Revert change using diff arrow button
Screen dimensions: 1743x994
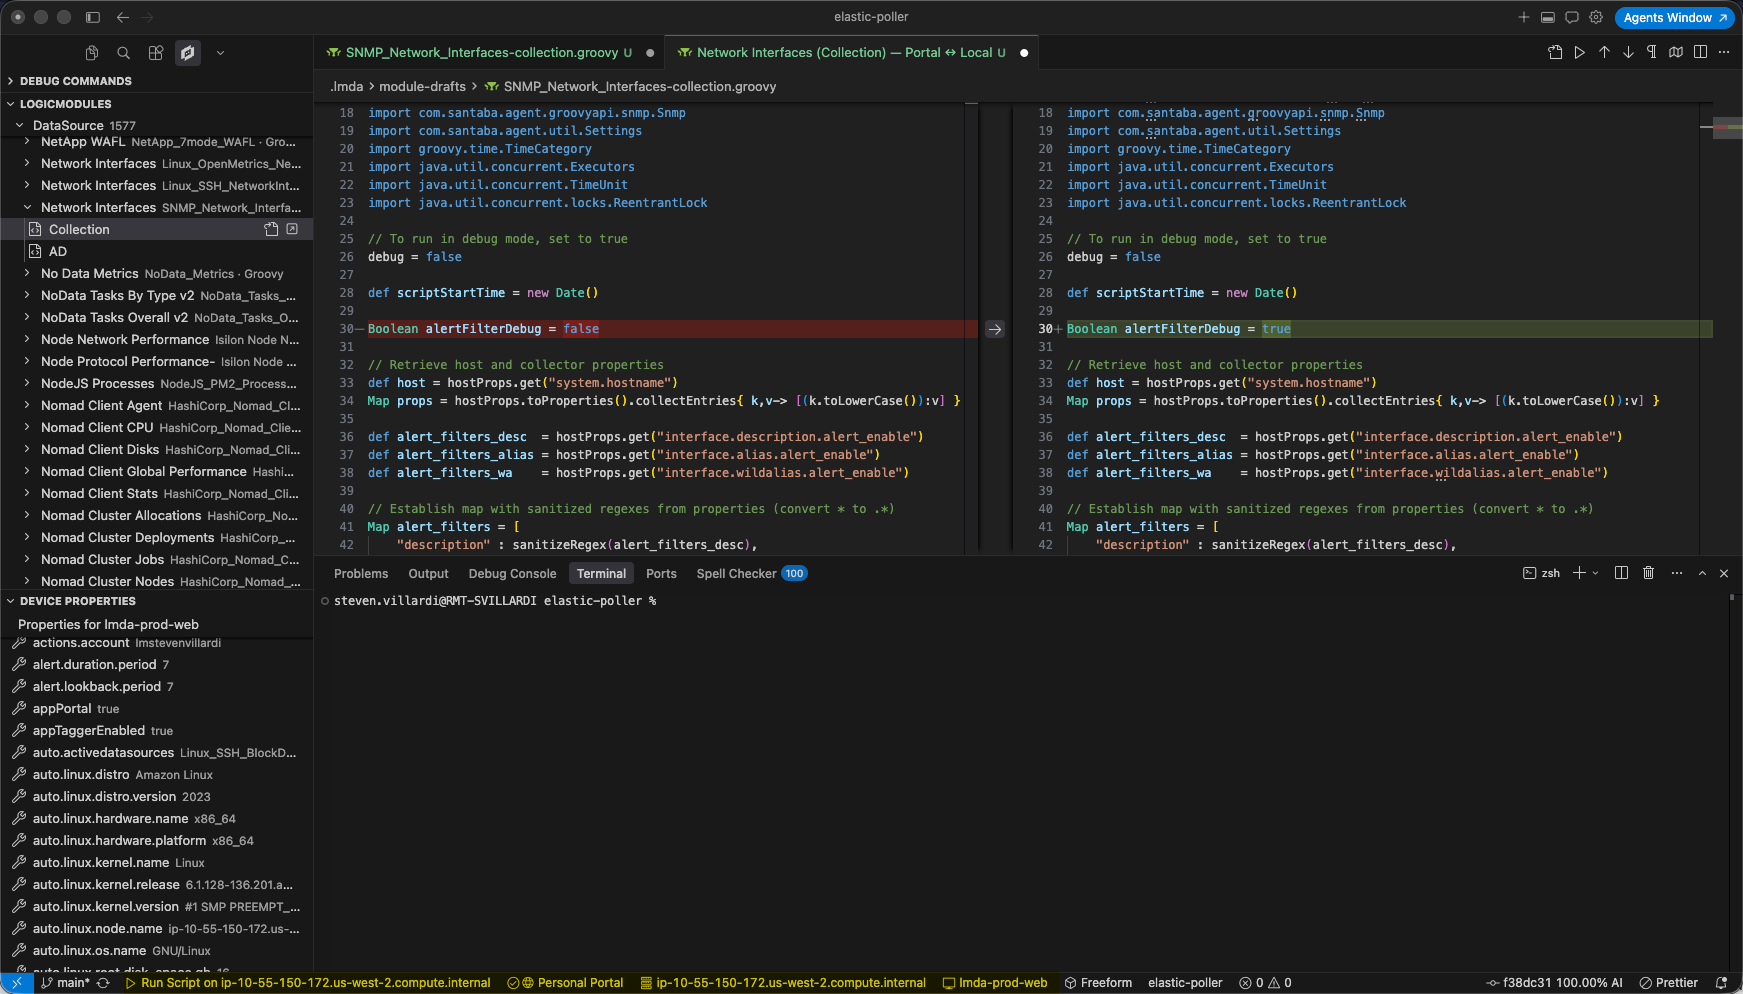pos(995,329)
